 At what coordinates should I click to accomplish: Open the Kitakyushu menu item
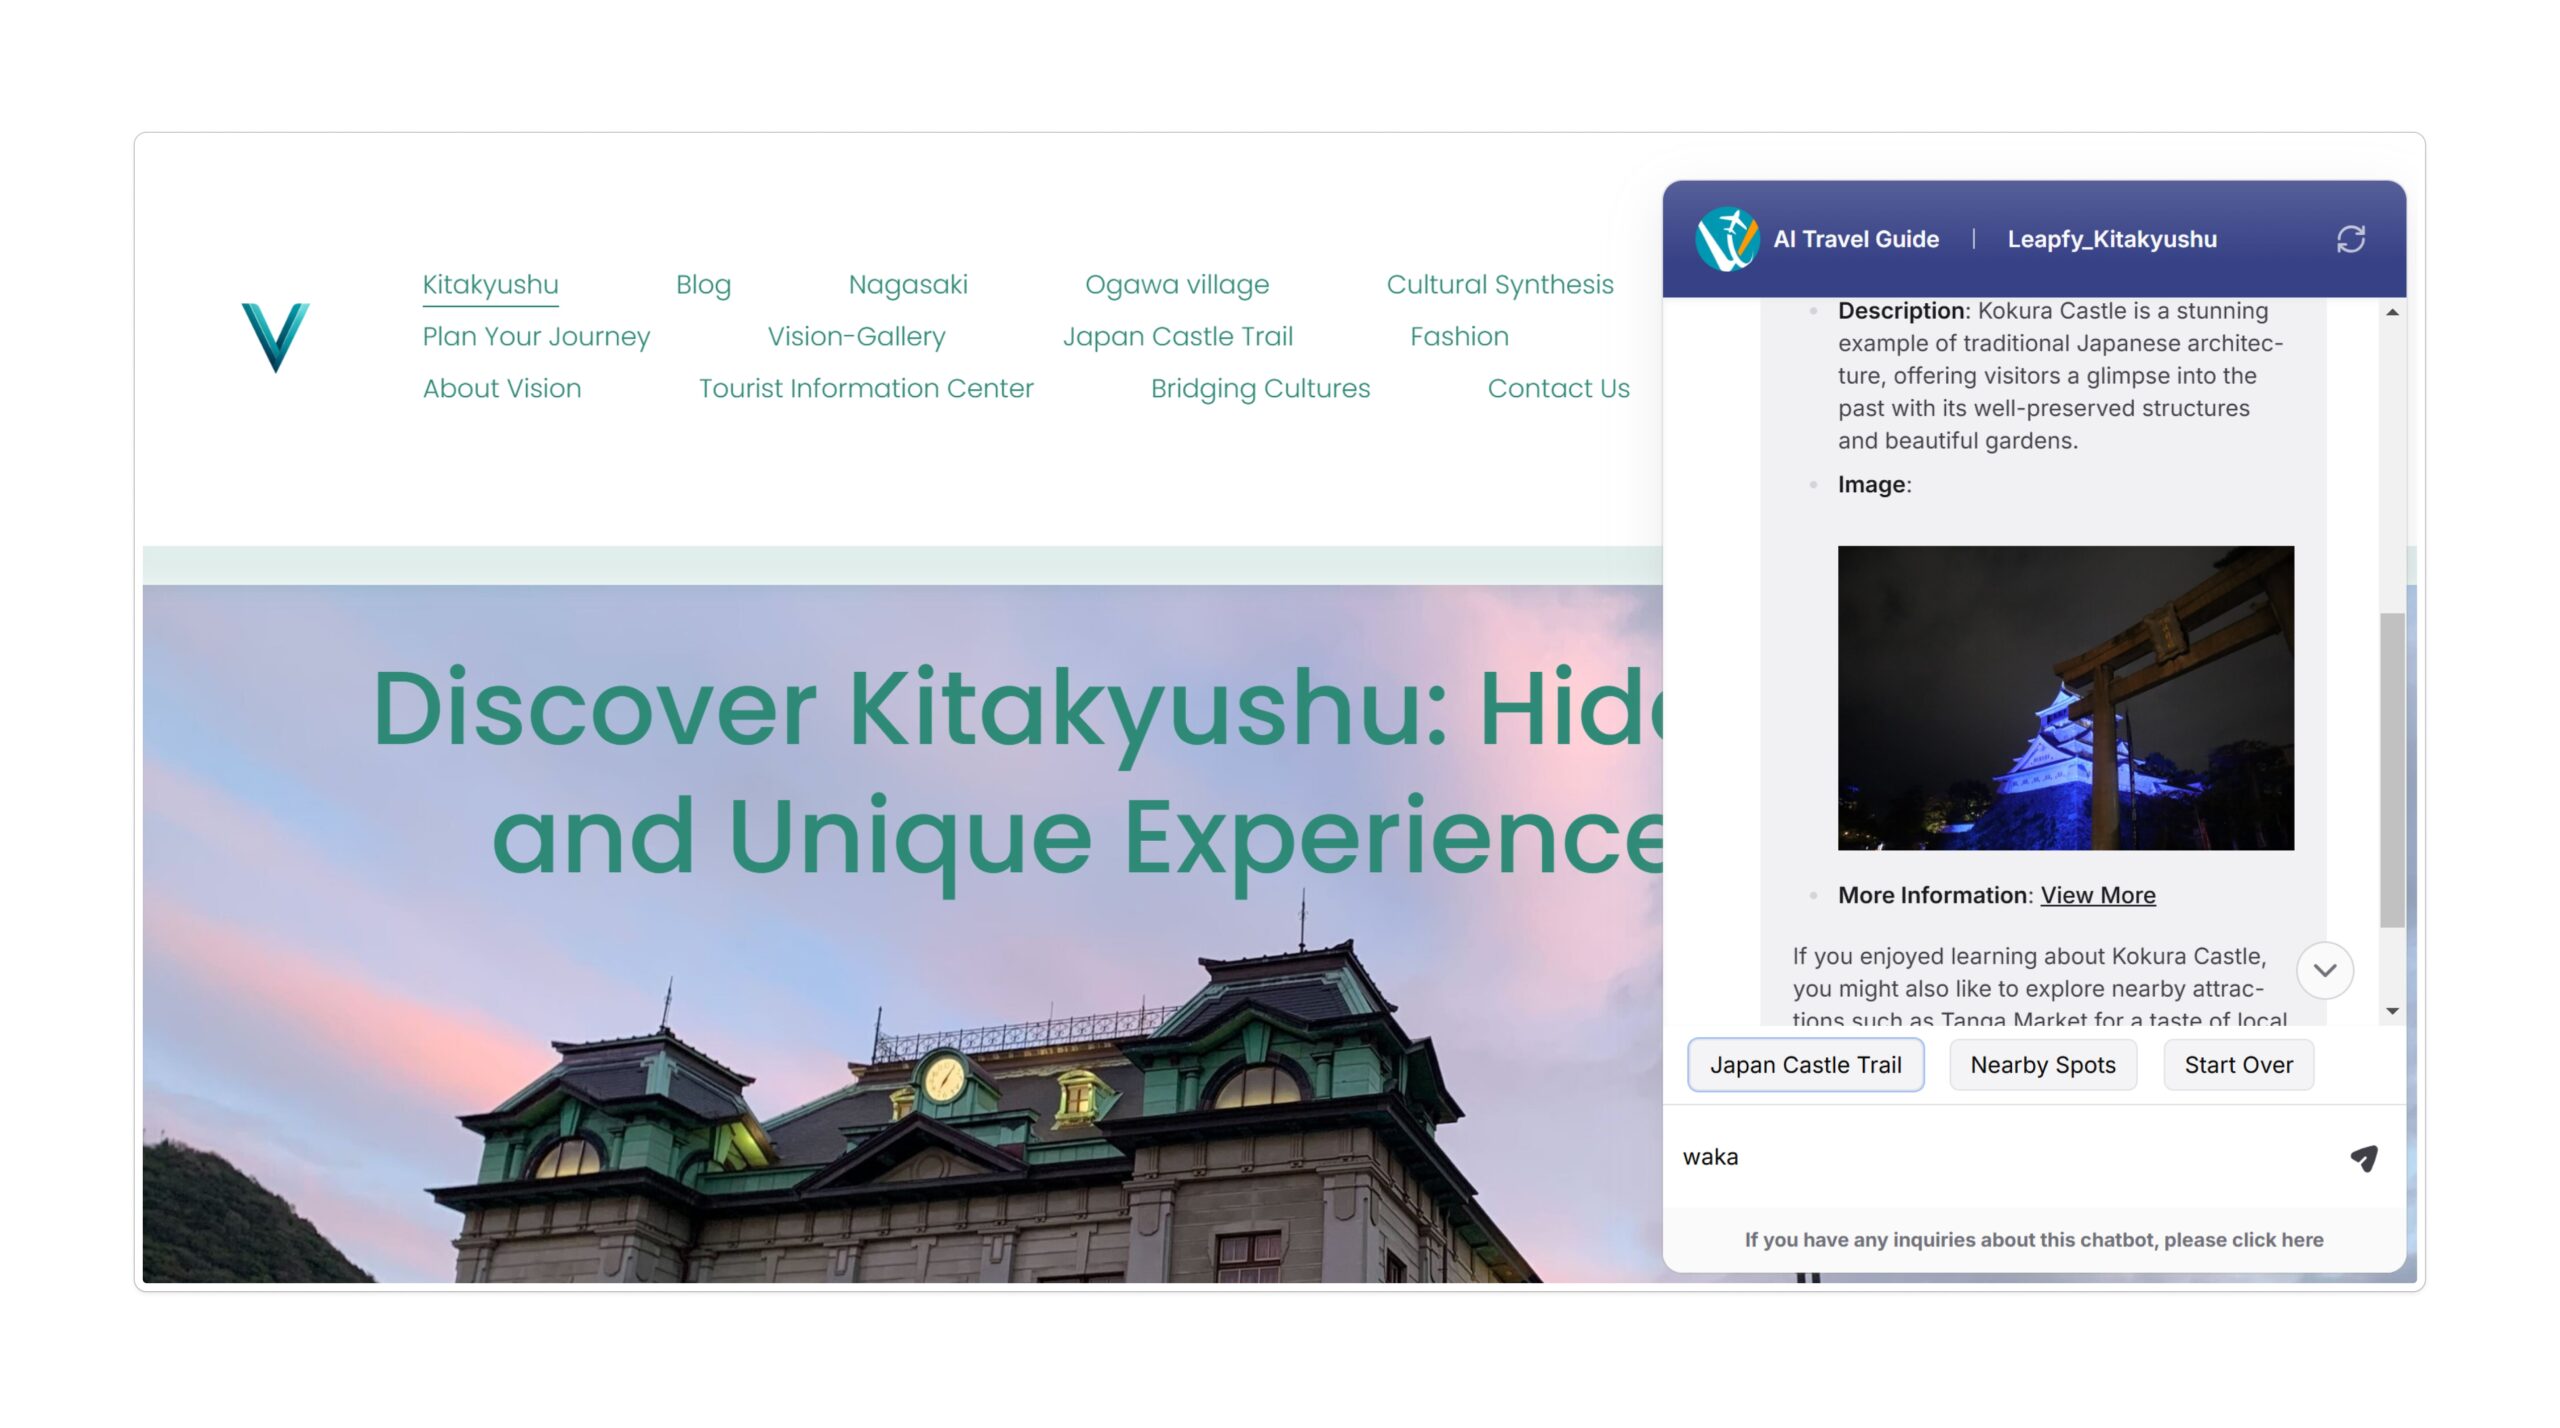[490, 284]
